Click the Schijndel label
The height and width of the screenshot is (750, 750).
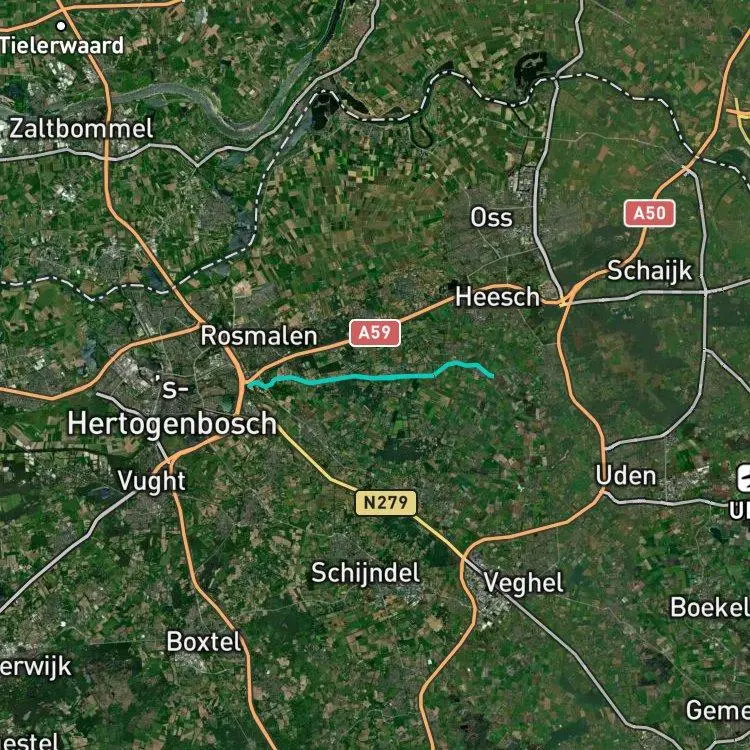coord(366,573)
